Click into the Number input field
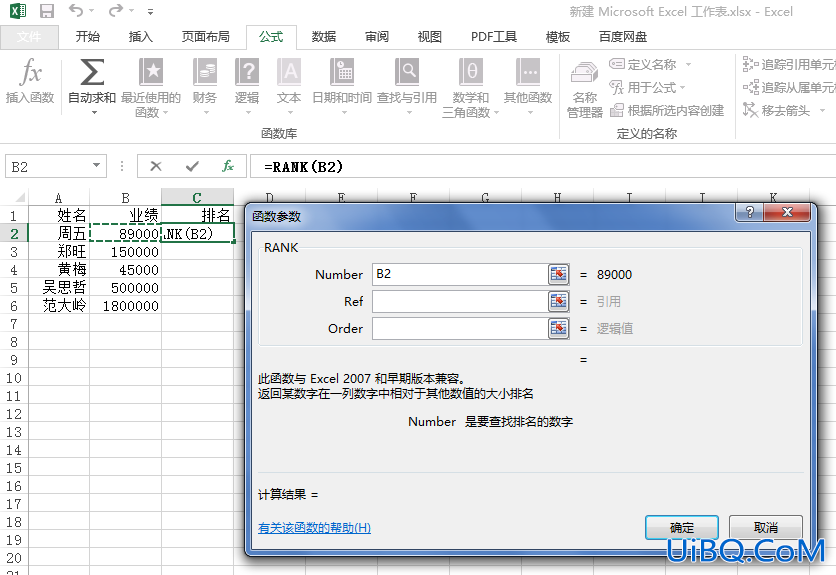Screen dimensions: 836x575 (460, 274)
